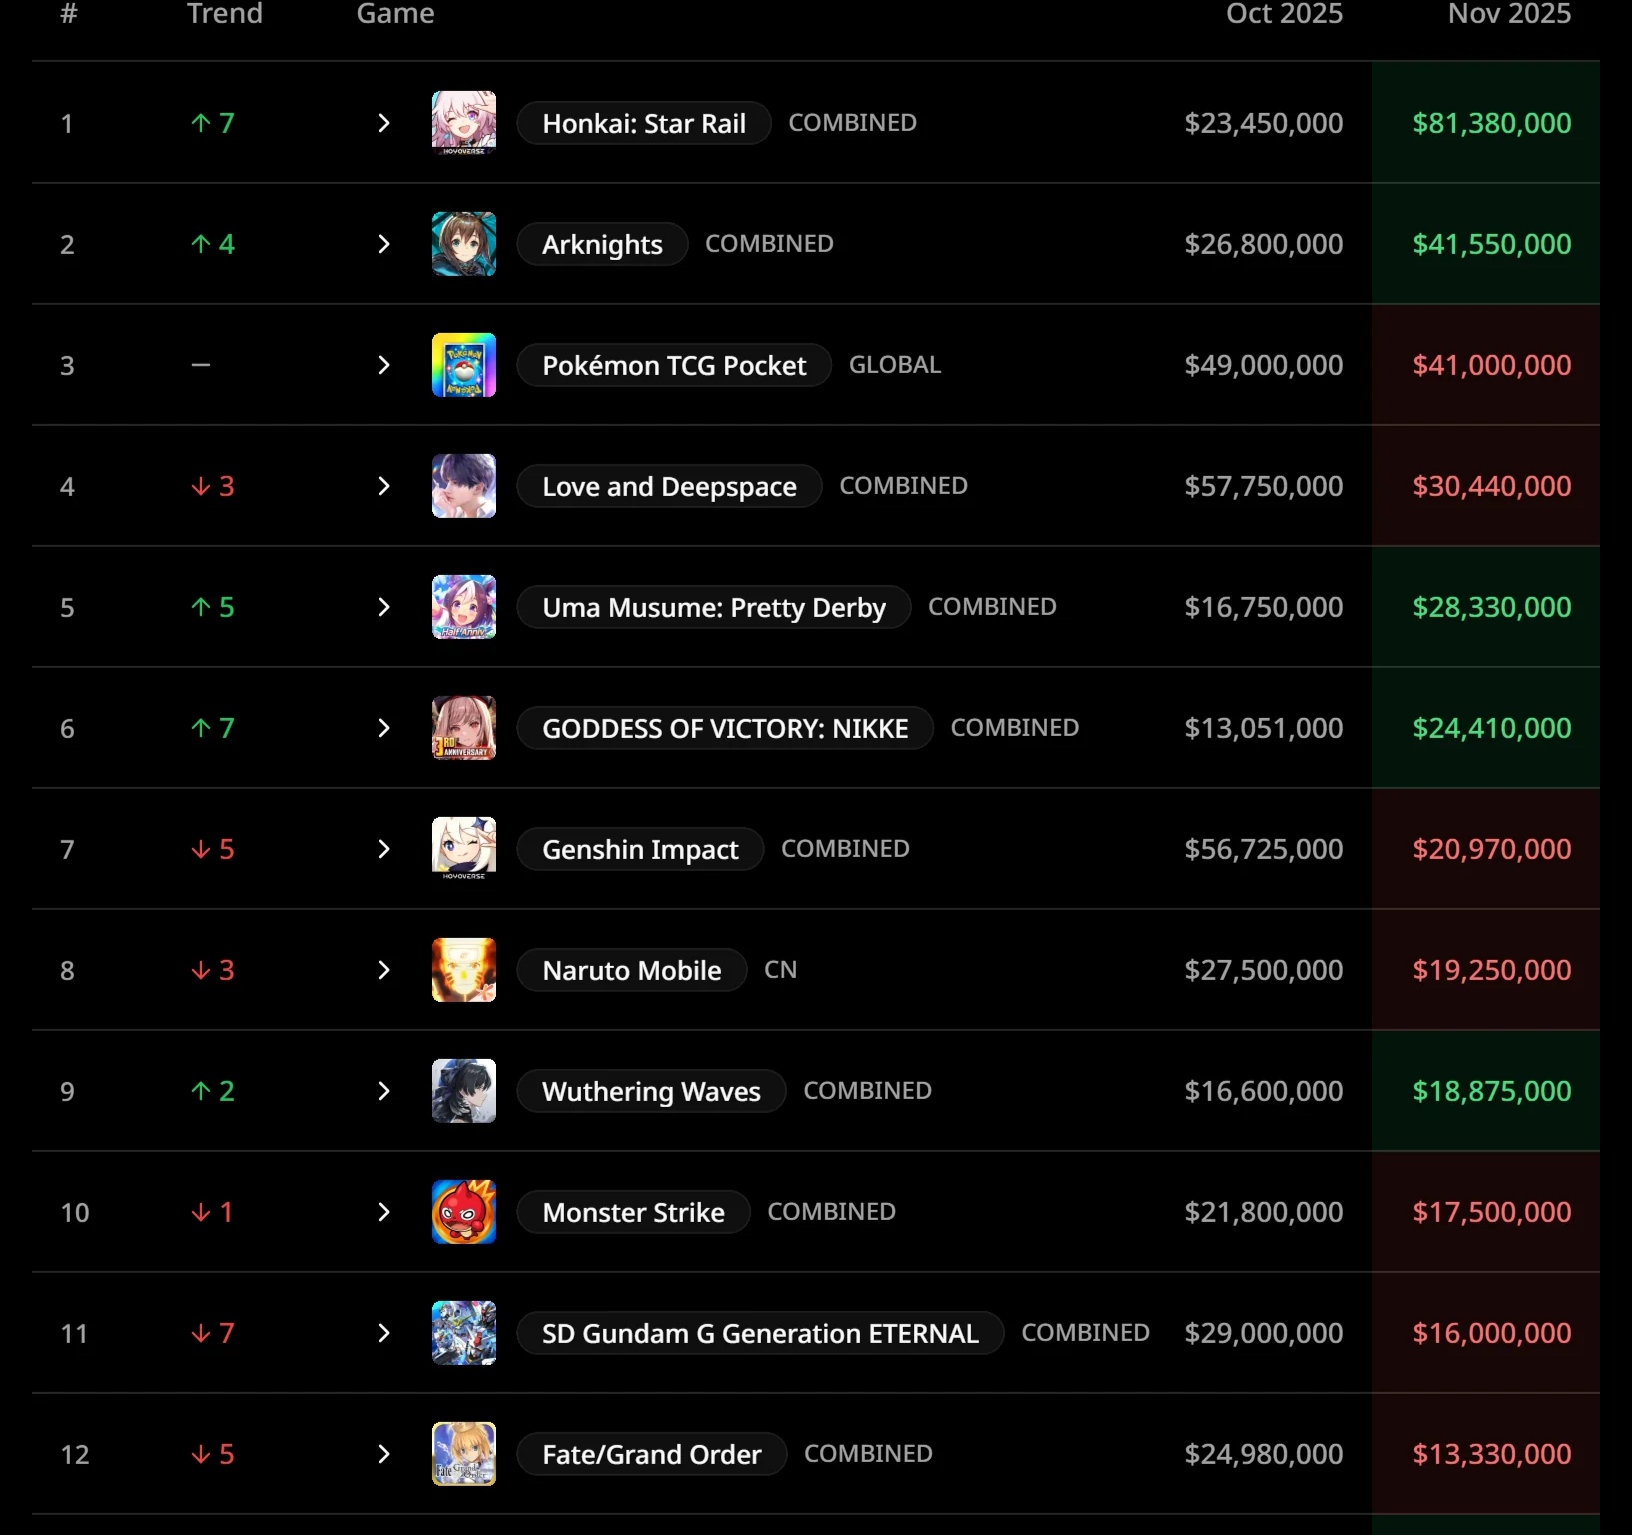Click the Naruto Mobile name pill
Image resolution: width=1632 pixels, height=1535 pixels.
pos(632,970)
